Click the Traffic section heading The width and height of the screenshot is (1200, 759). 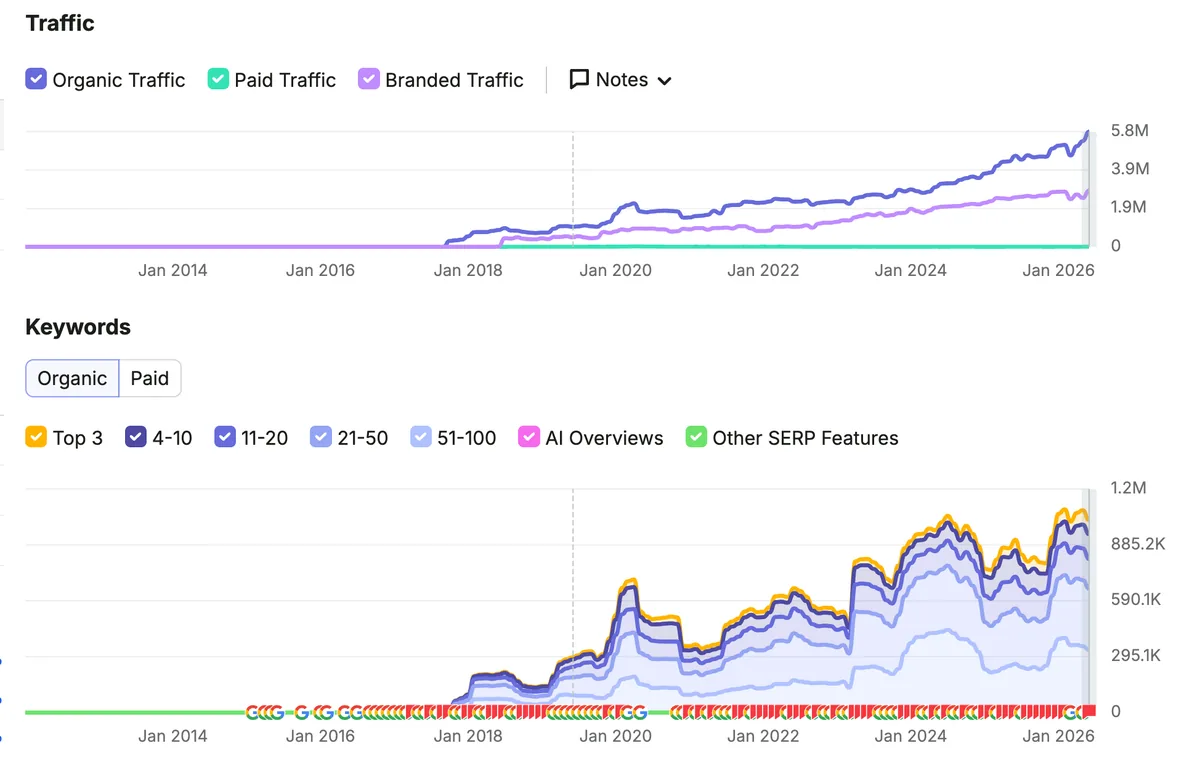point(60,23)
